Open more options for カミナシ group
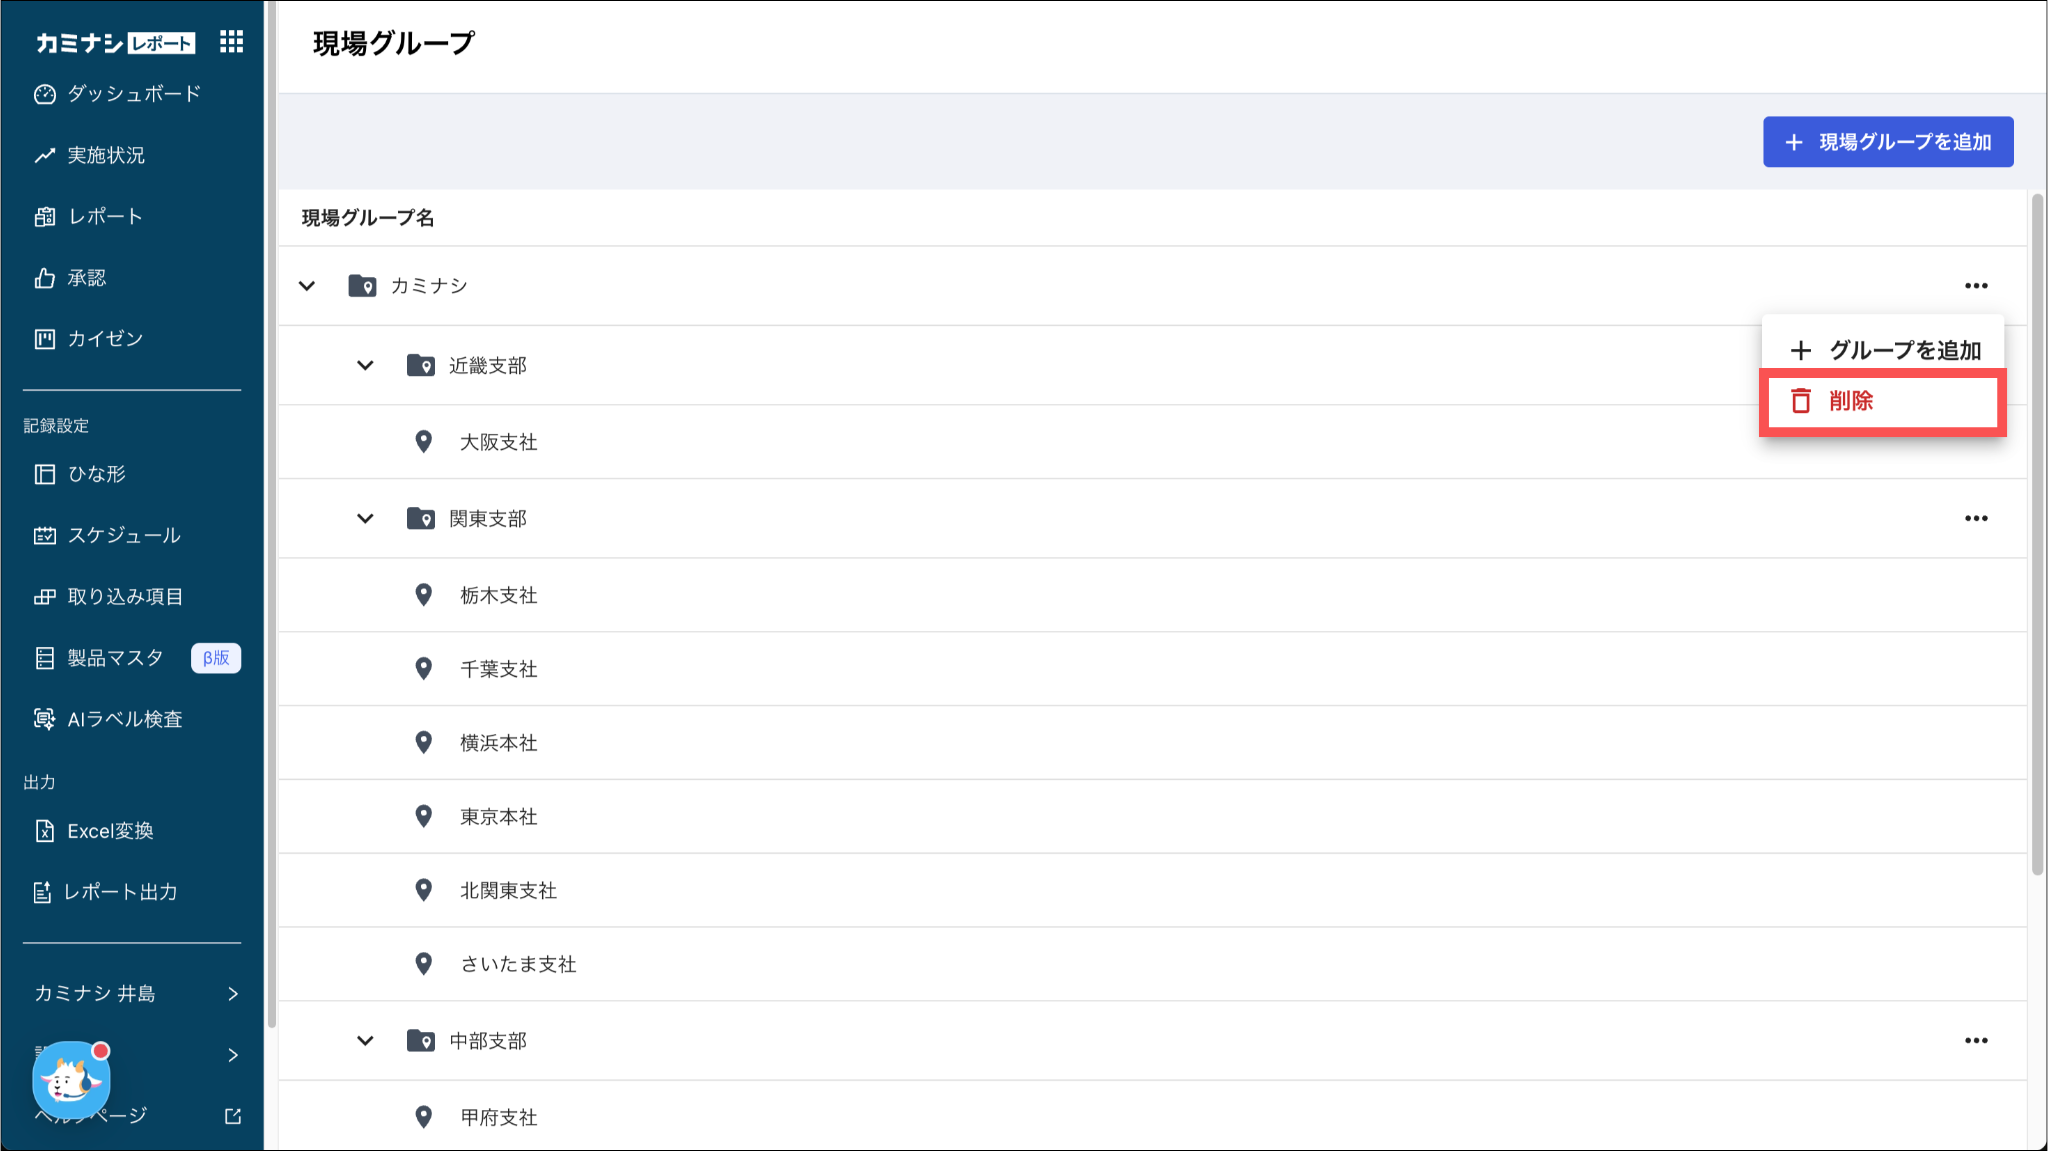Image resolution: width=2048 pixels, height=1151 pixels. click(1976, 286)
